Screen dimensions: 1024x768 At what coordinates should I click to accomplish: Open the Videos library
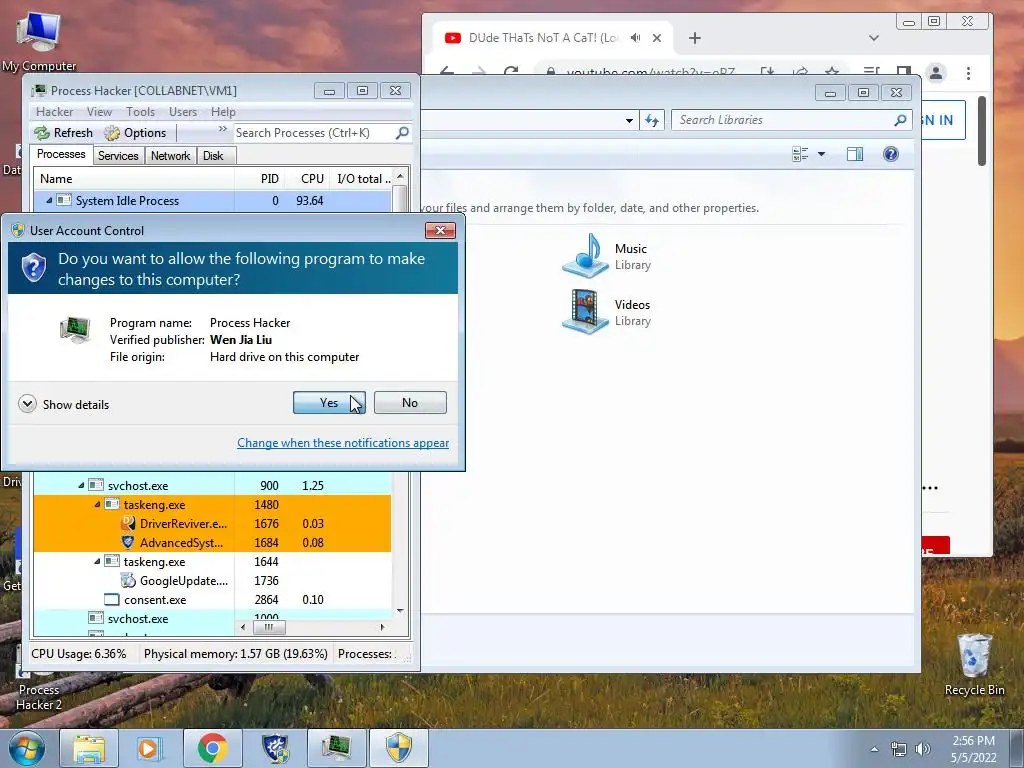607,312
